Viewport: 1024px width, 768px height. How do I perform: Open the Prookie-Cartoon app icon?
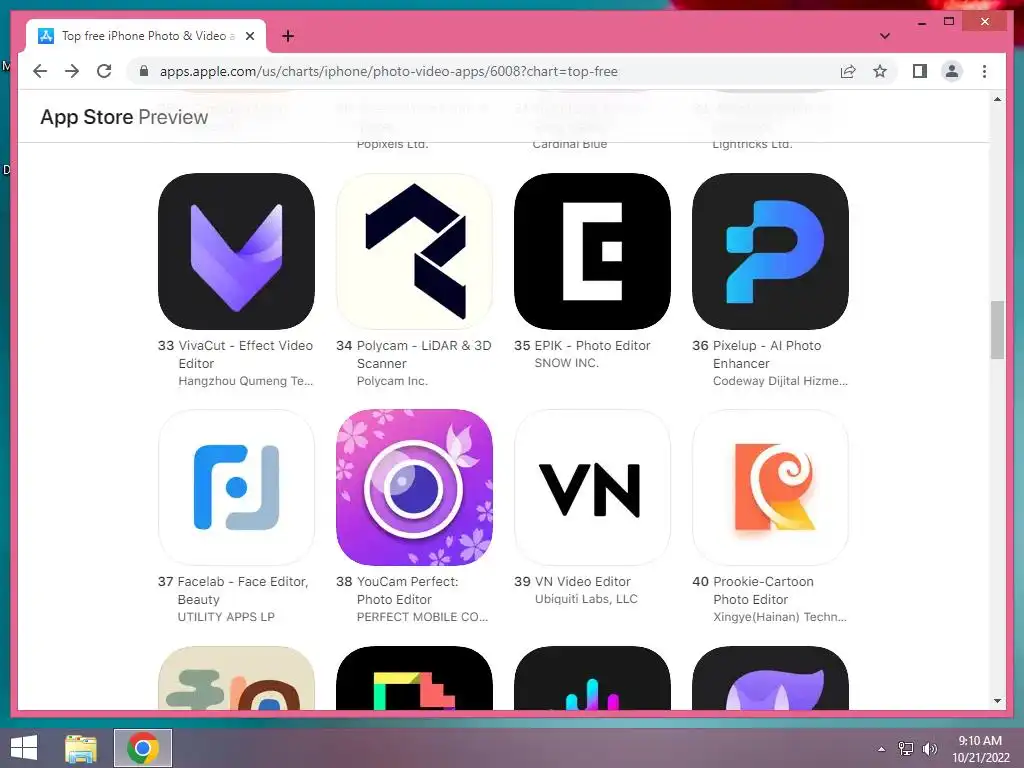click(771, 487)
